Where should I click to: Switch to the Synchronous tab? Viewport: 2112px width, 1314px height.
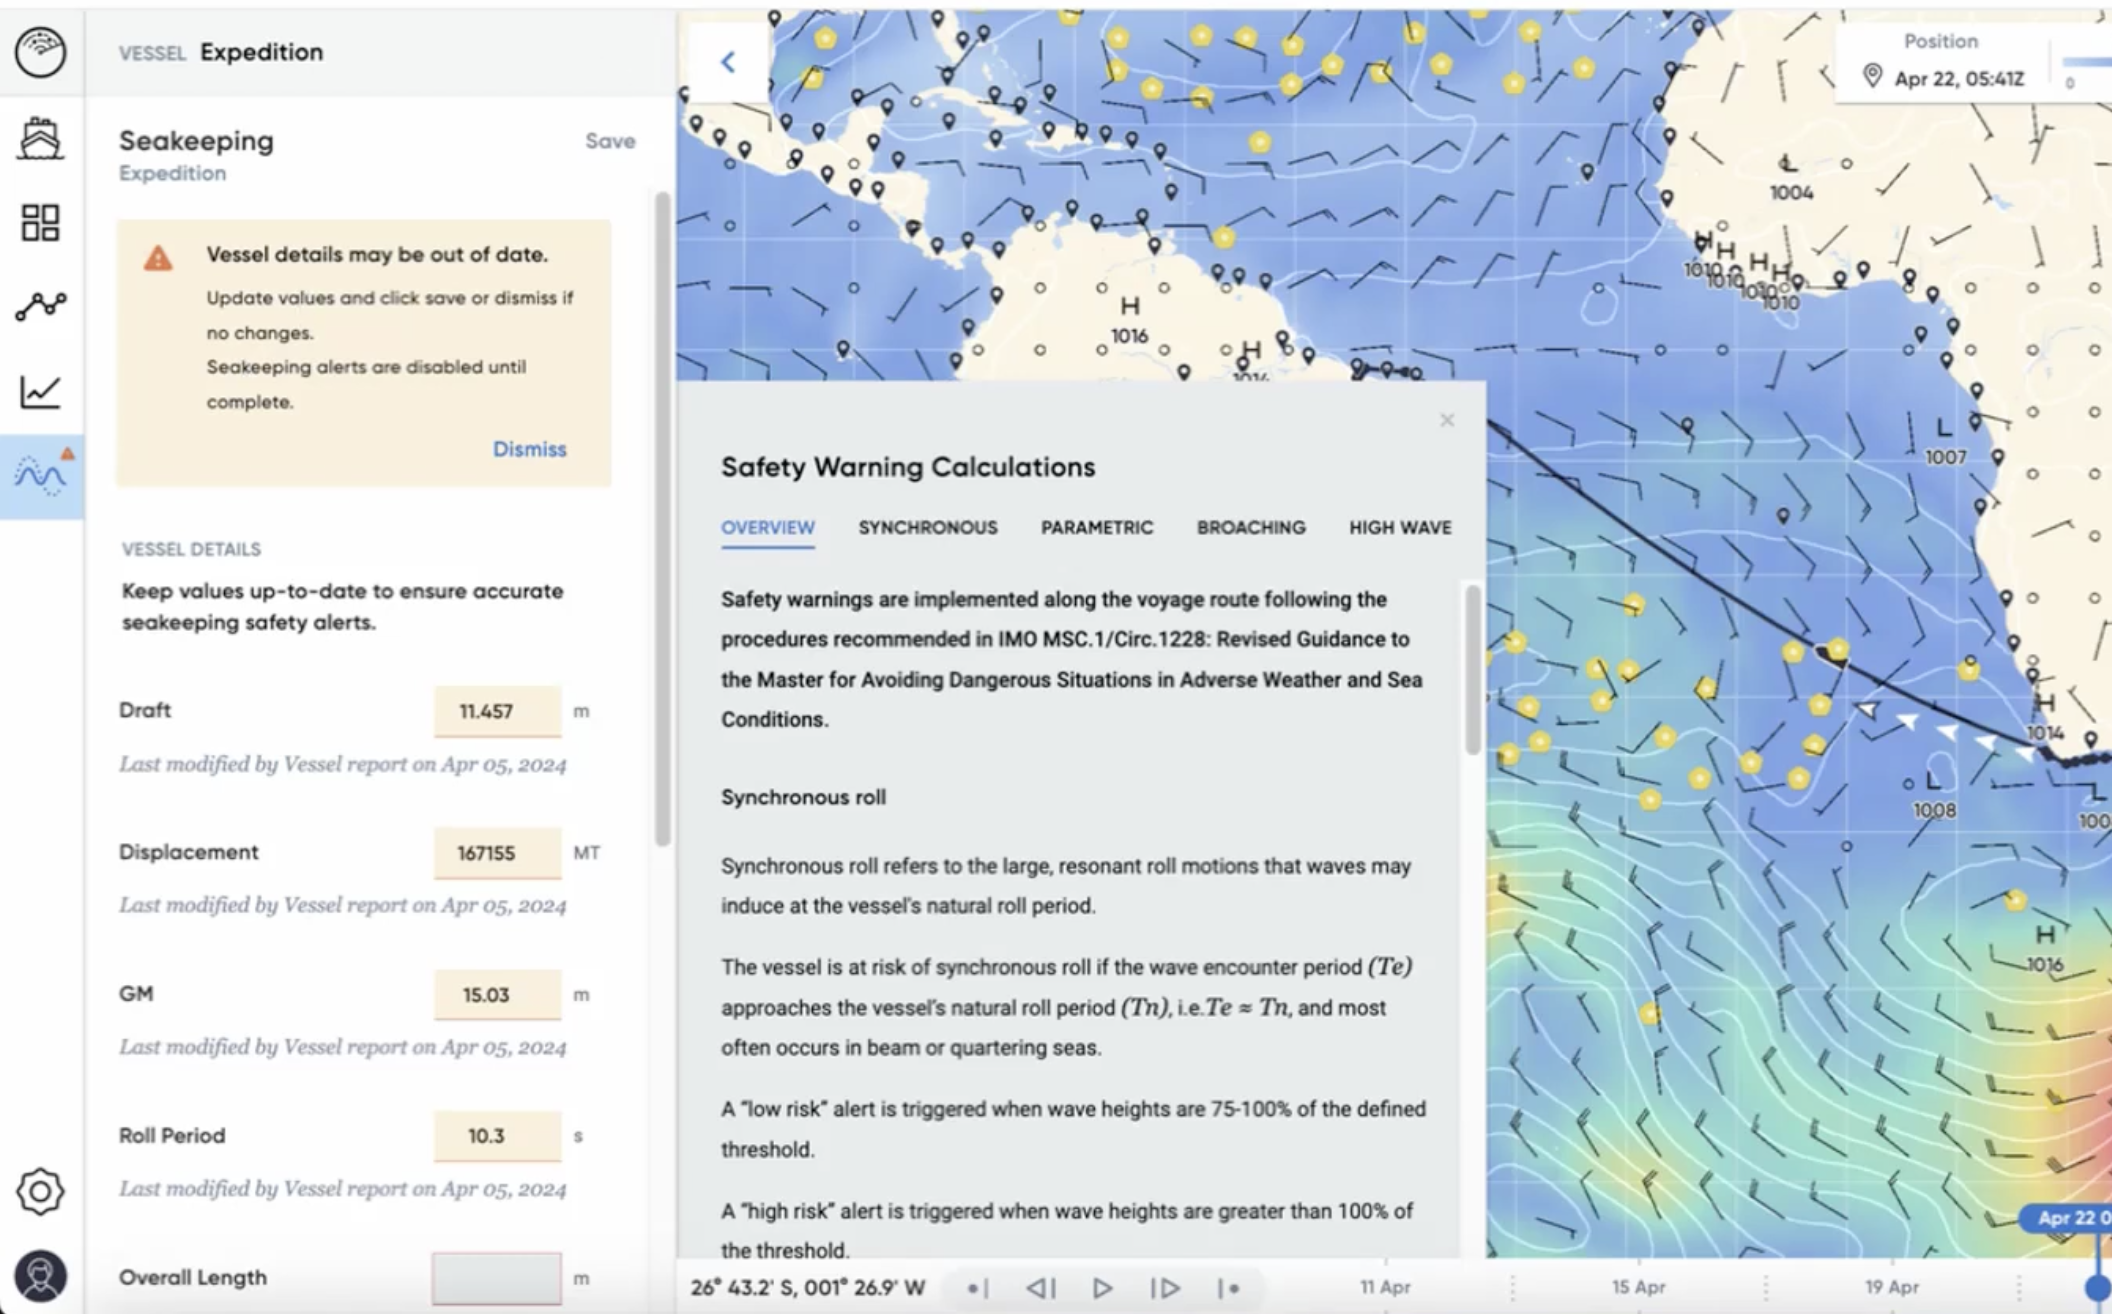pyautogui.click(x=928, y=527)
